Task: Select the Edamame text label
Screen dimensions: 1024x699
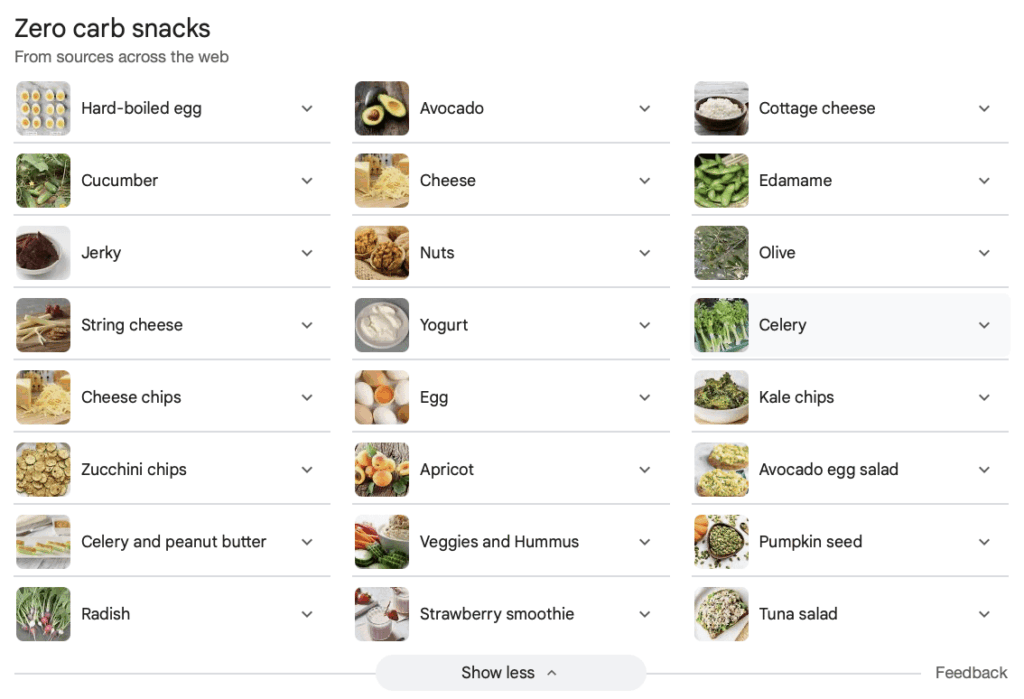Action: 795,181
